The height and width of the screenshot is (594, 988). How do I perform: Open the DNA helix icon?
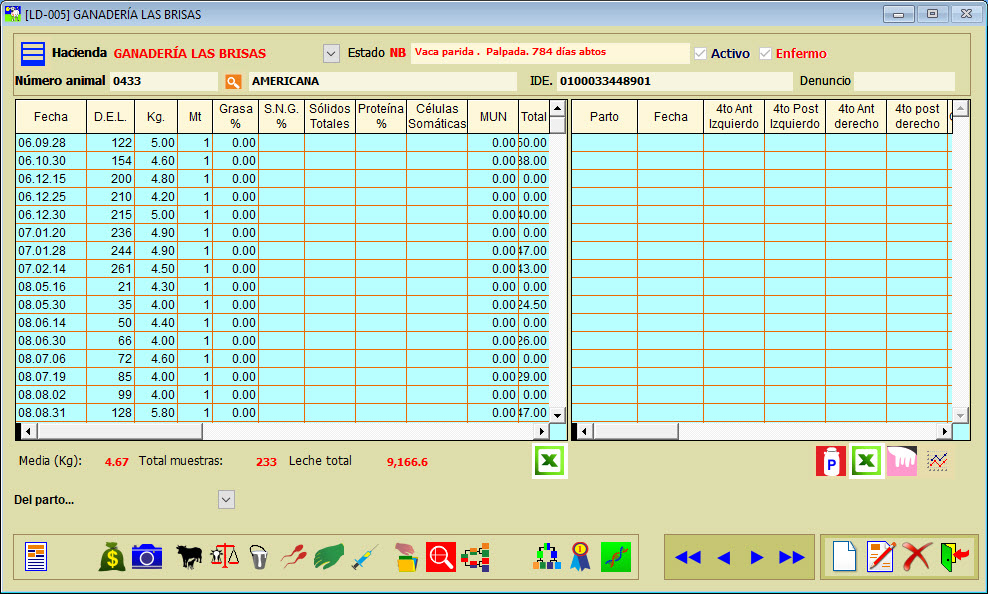pos(616,557)
